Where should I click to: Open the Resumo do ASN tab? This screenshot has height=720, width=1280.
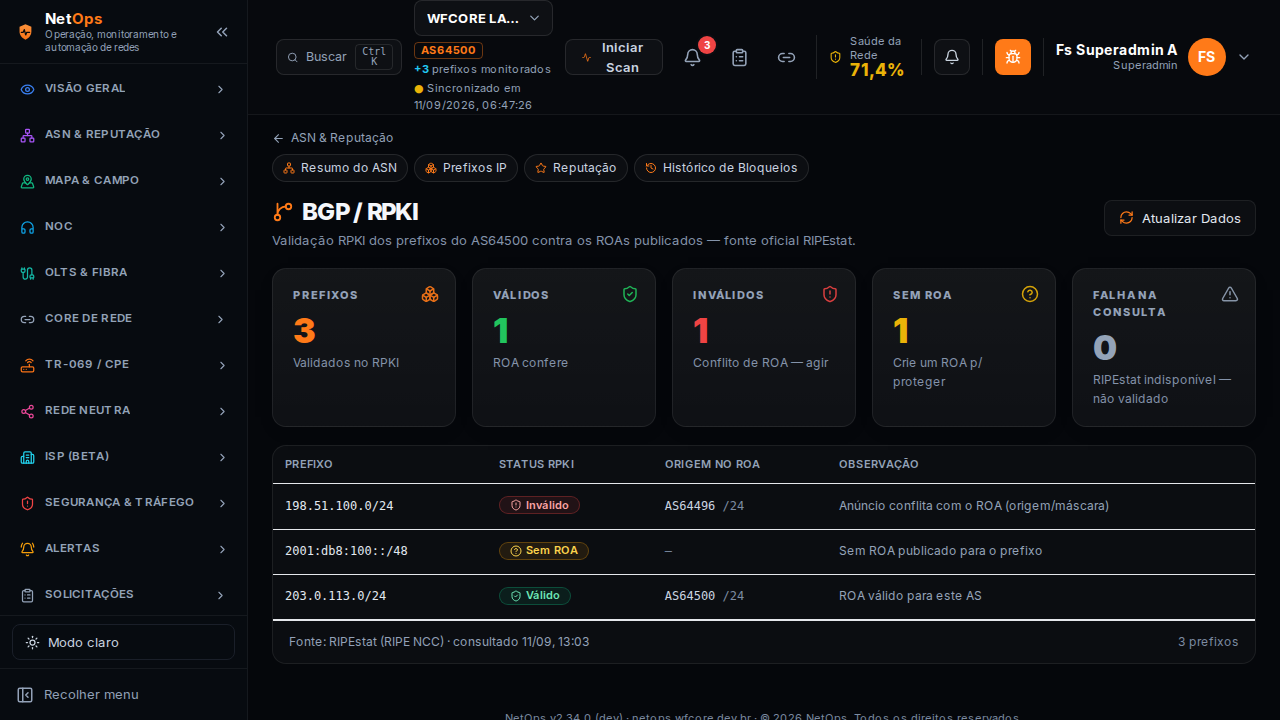340,168
